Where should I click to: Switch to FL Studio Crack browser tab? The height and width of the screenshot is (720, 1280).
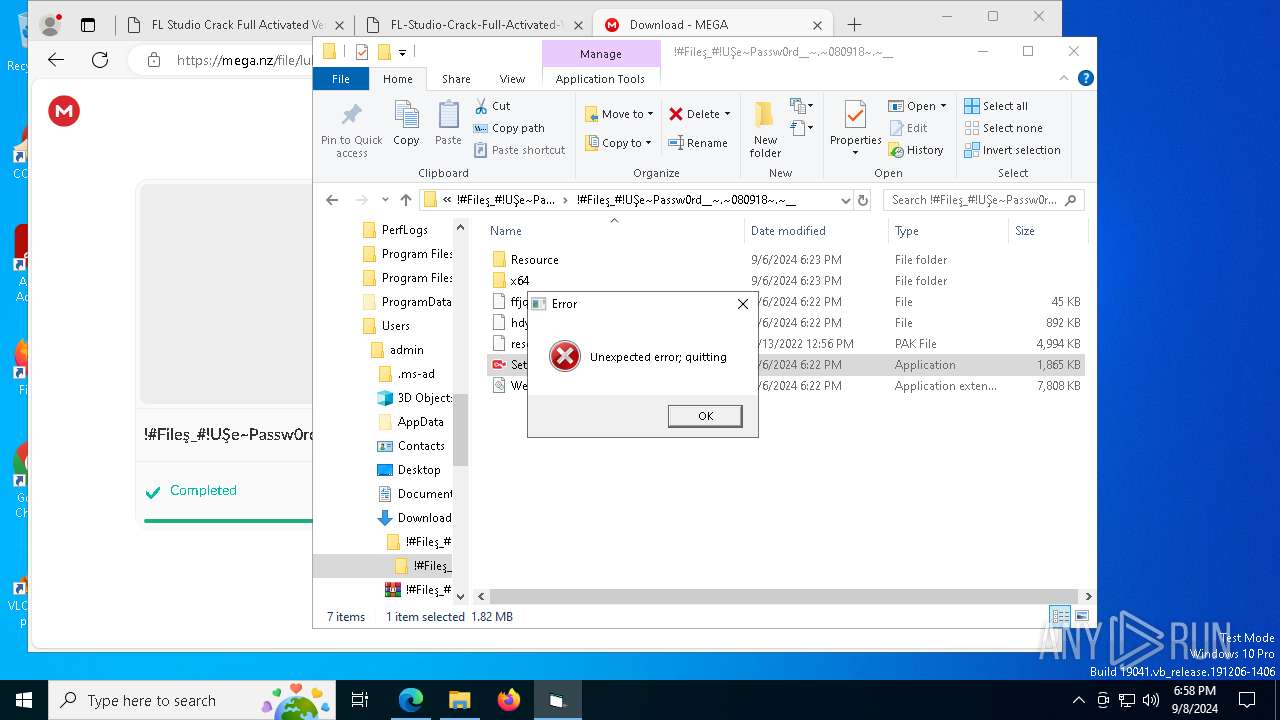[x=236, y=25]
